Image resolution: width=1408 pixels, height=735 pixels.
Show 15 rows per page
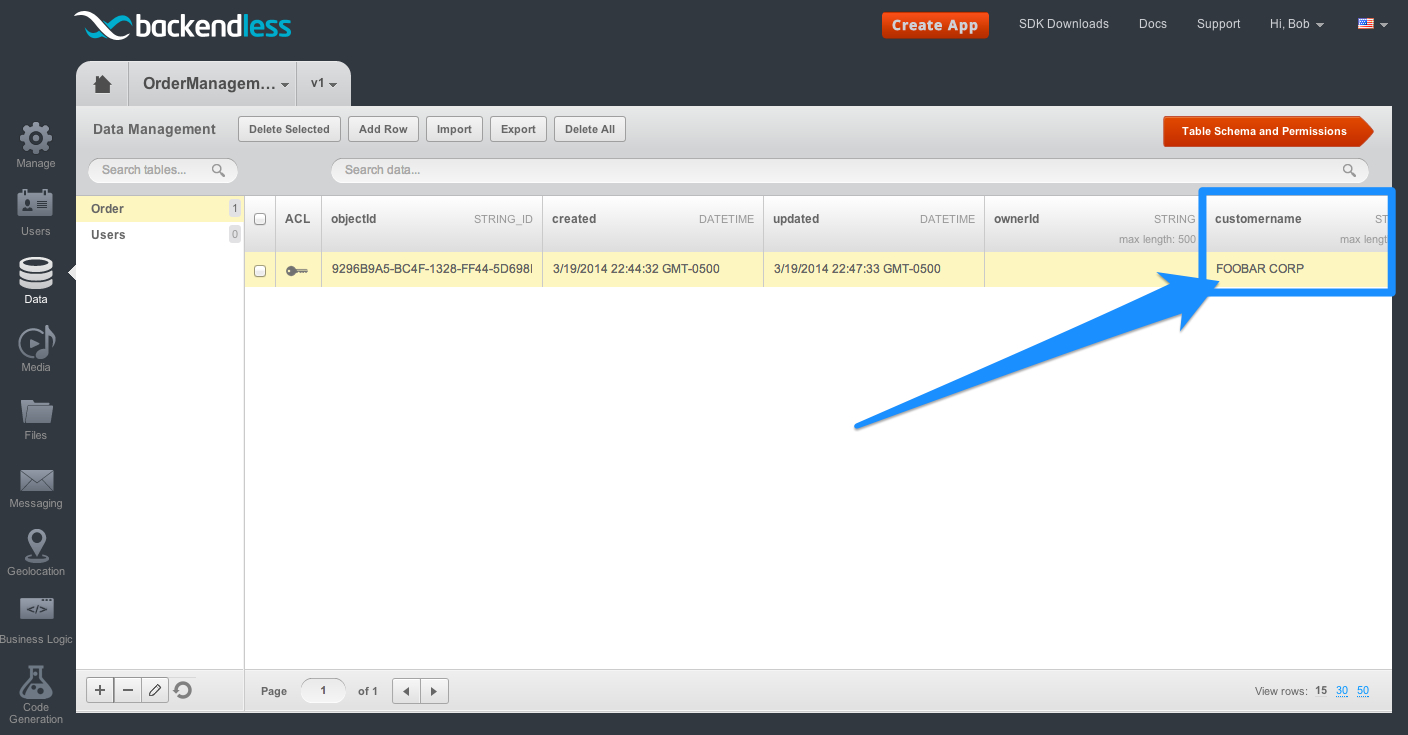[1321, 691]
